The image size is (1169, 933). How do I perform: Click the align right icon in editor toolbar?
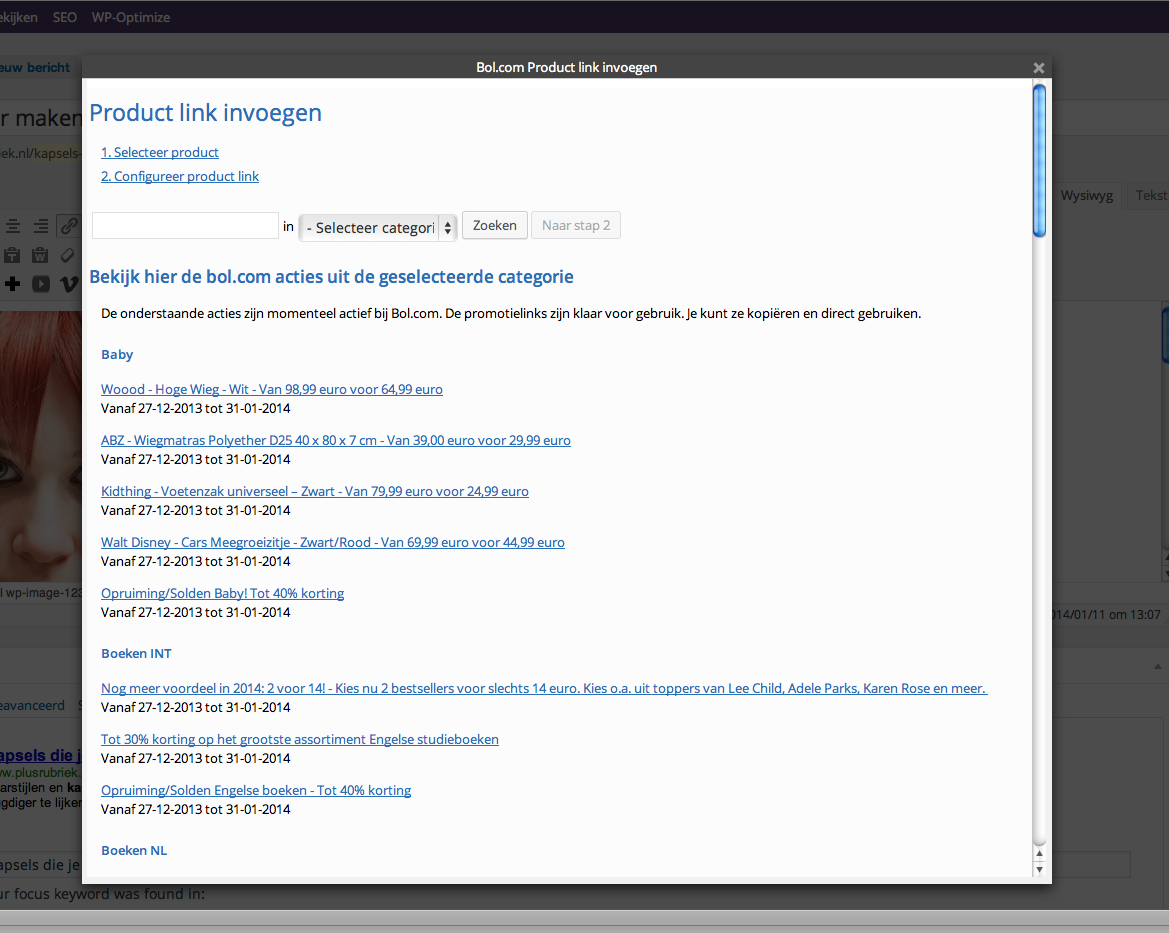pos(41,226)
